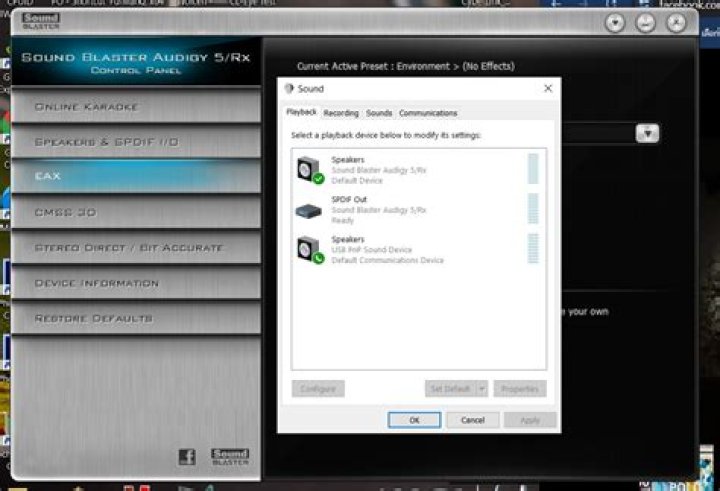
Task: Click the 'Ready' status under SPDIF Out
Action: (x=343, y=220)
